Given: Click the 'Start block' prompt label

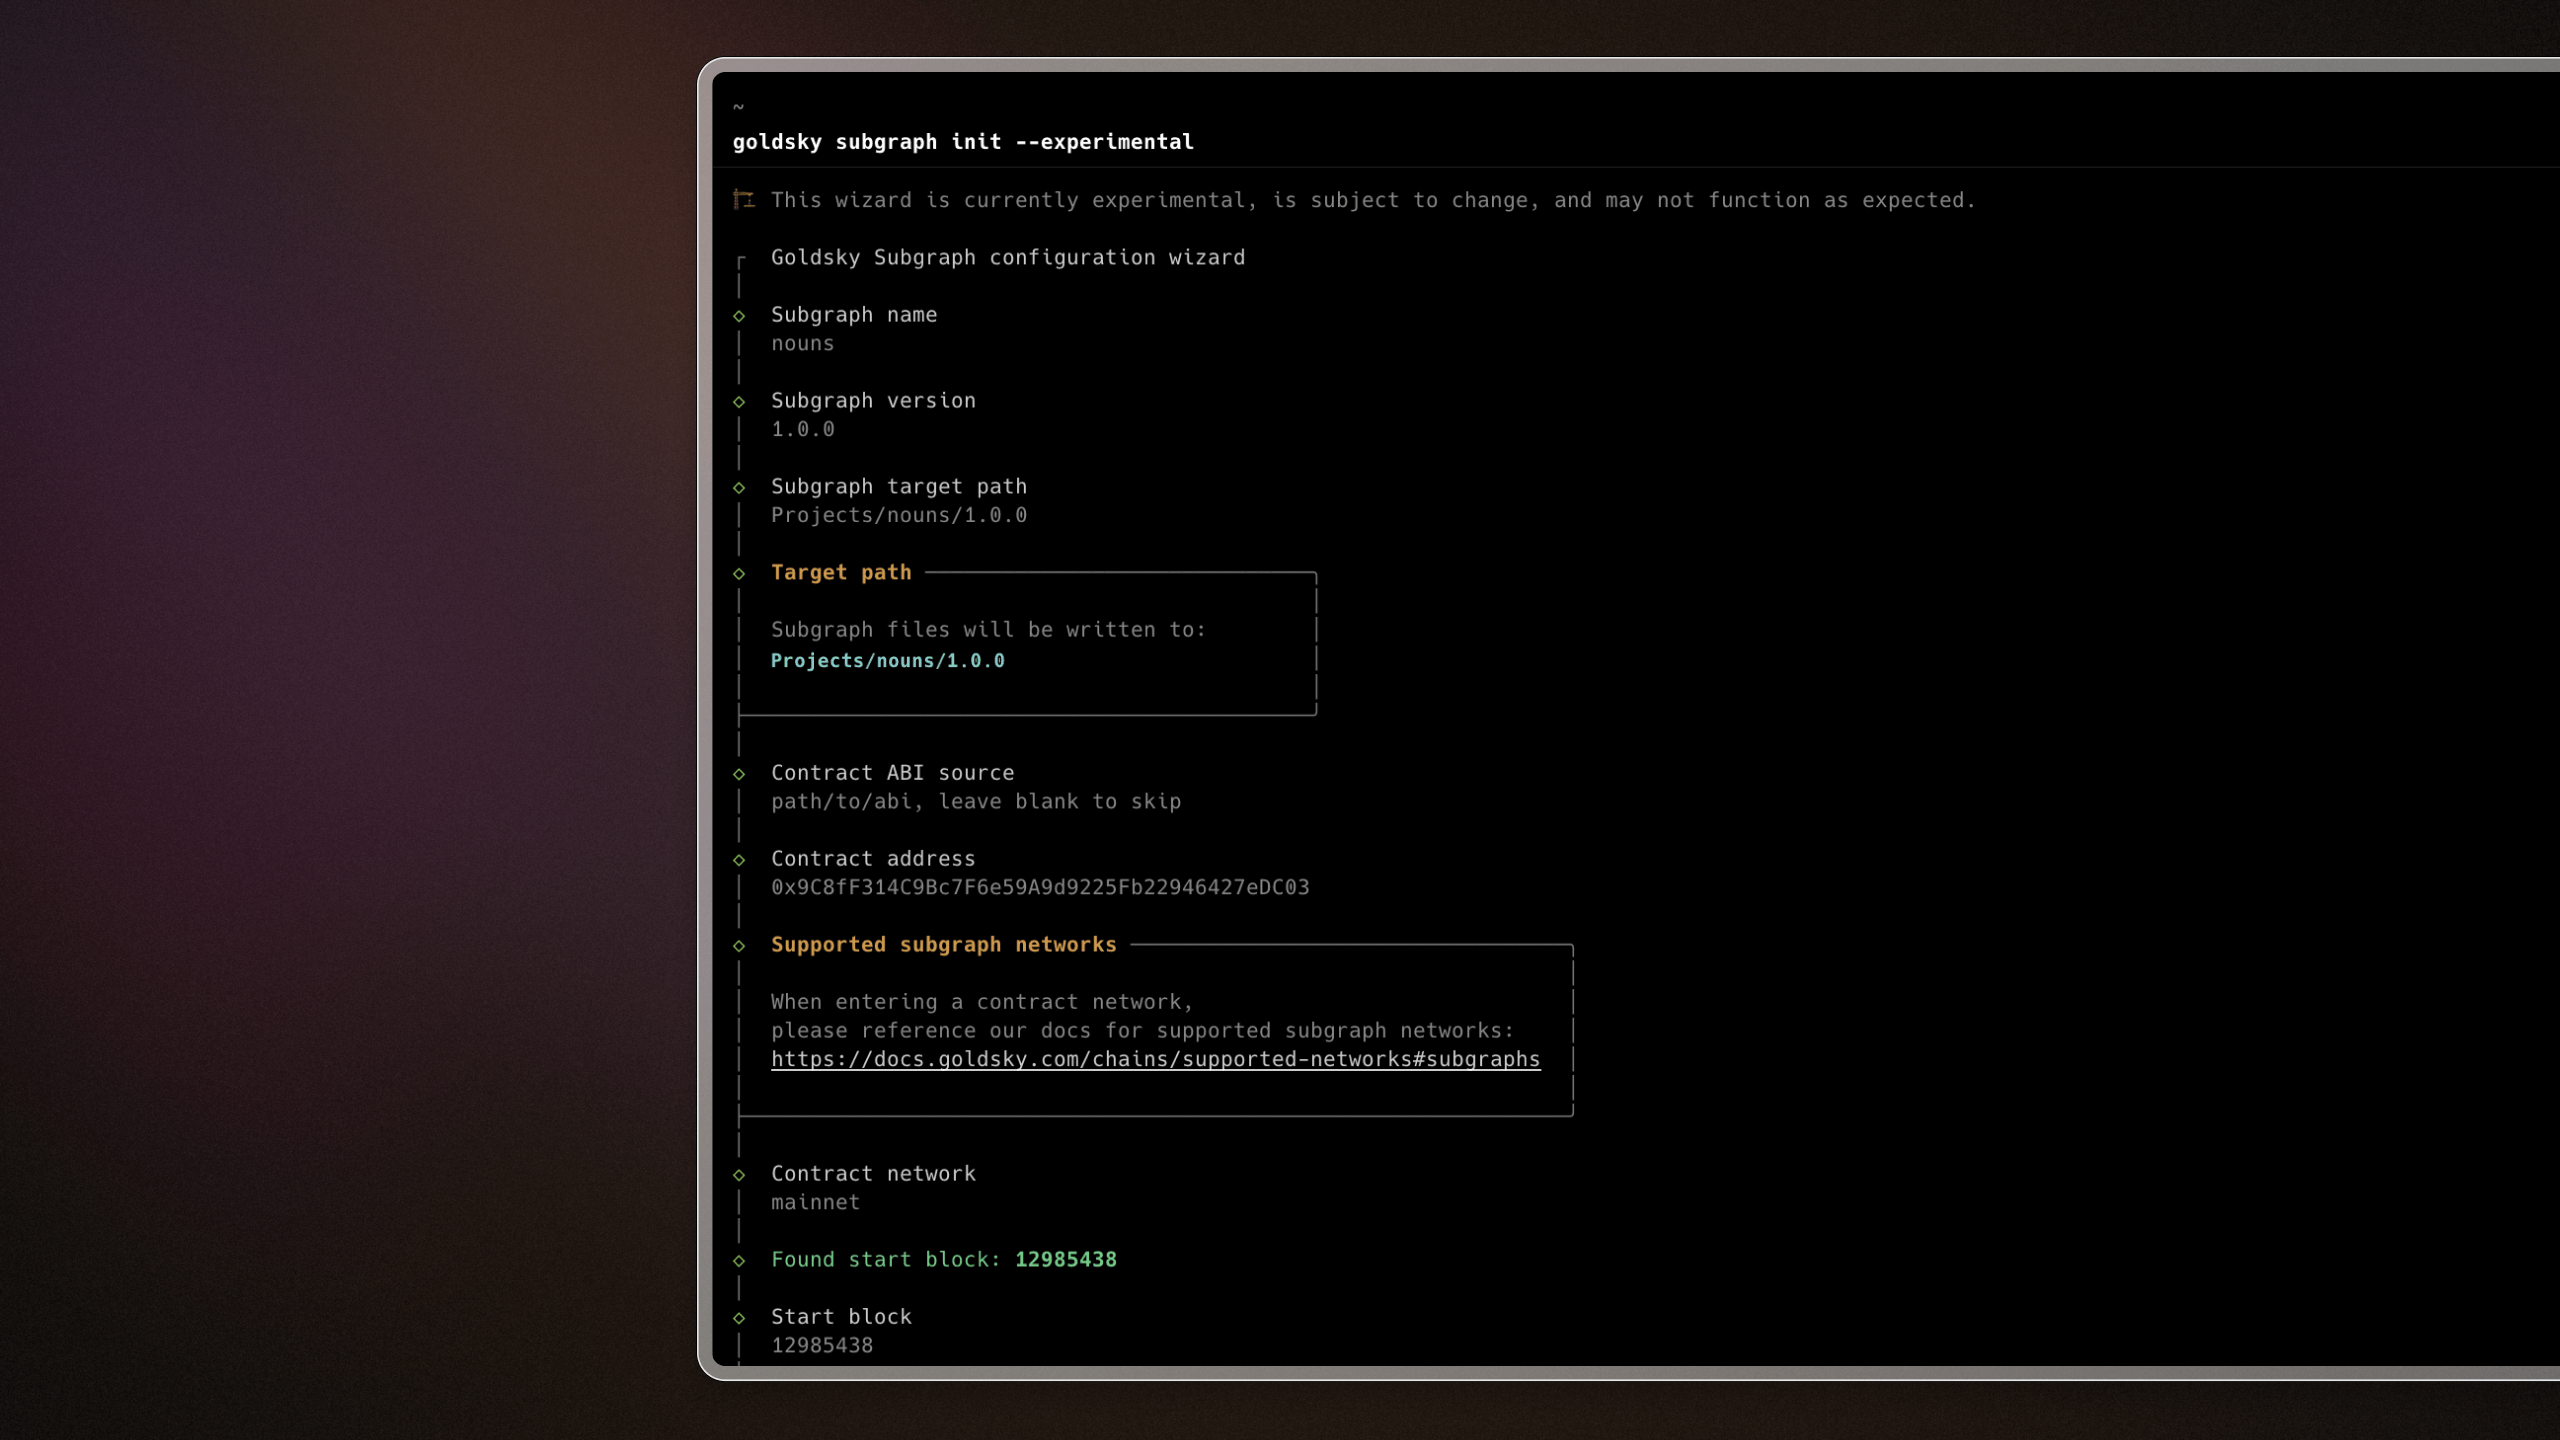Looking at the screenshot, I should pos(841,1317).
